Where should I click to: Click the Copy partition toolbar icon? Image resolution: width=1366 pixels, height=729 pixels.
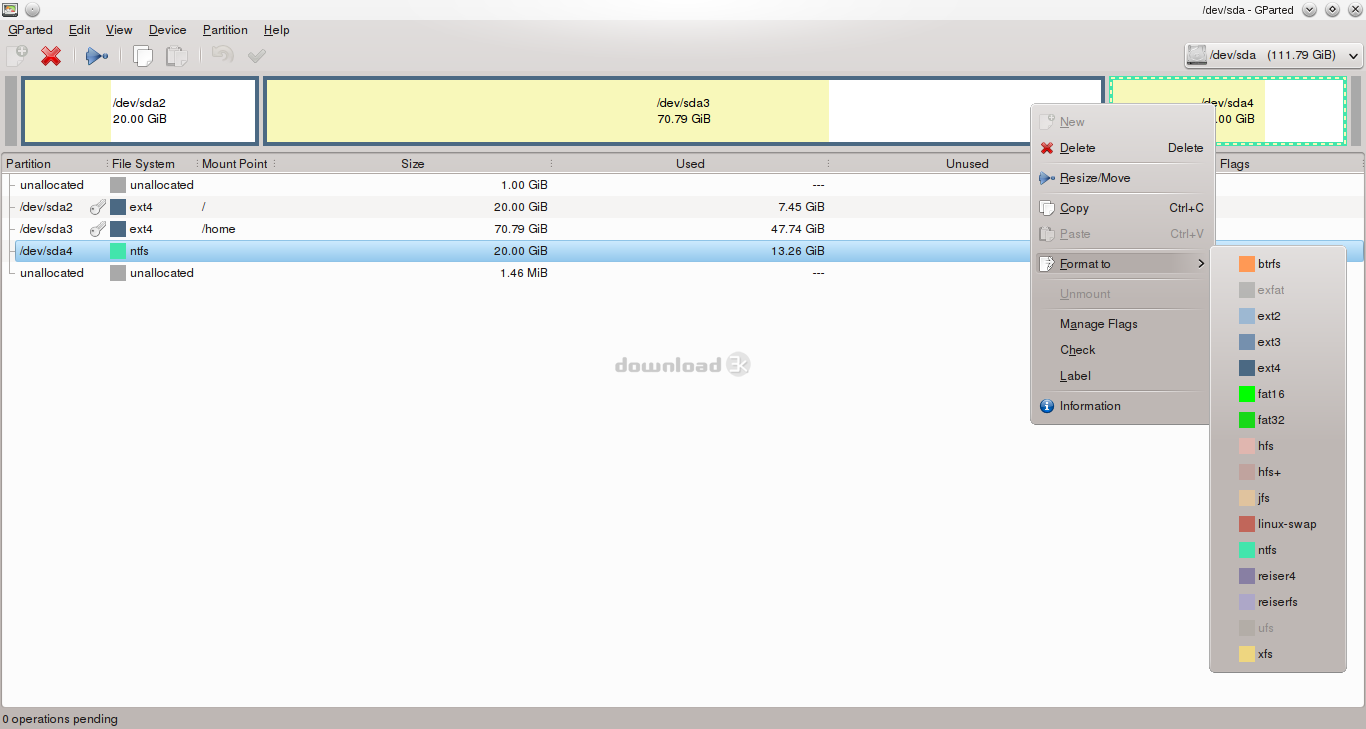tap(143, 56)
